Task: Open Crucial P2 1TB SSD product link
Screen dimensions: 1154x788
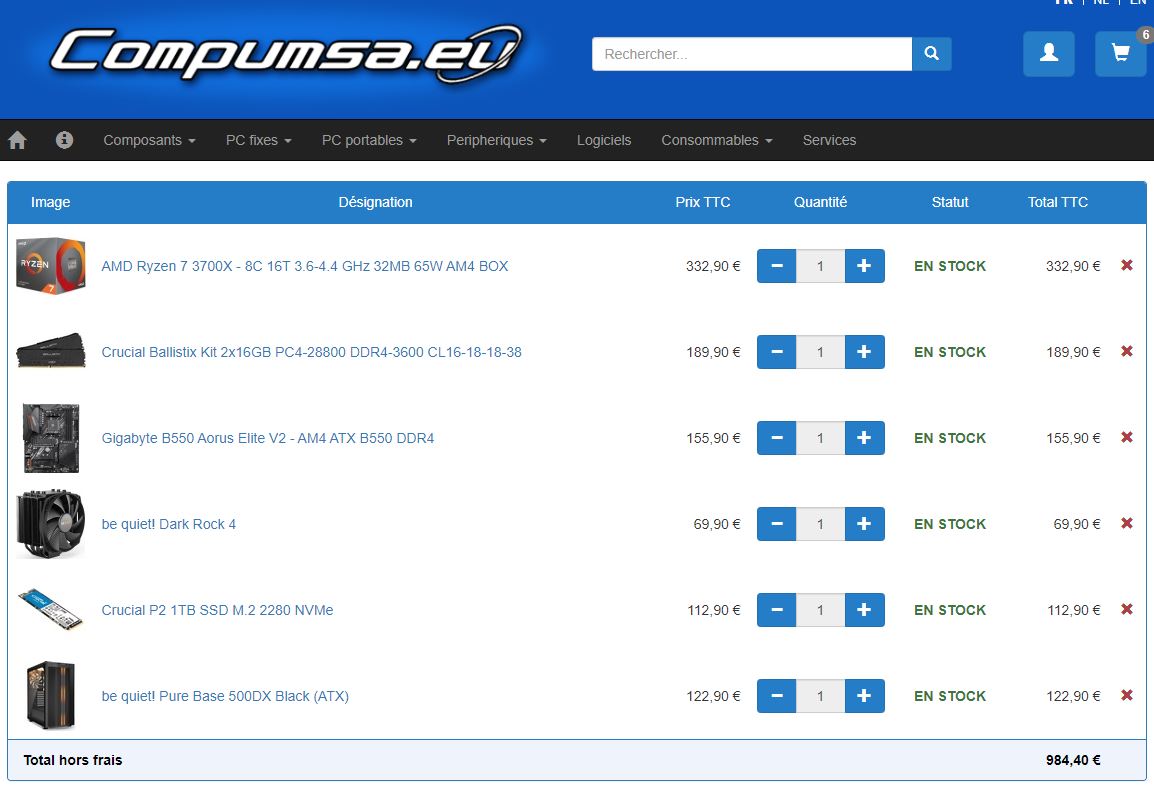Action: [x=217, y=611]
